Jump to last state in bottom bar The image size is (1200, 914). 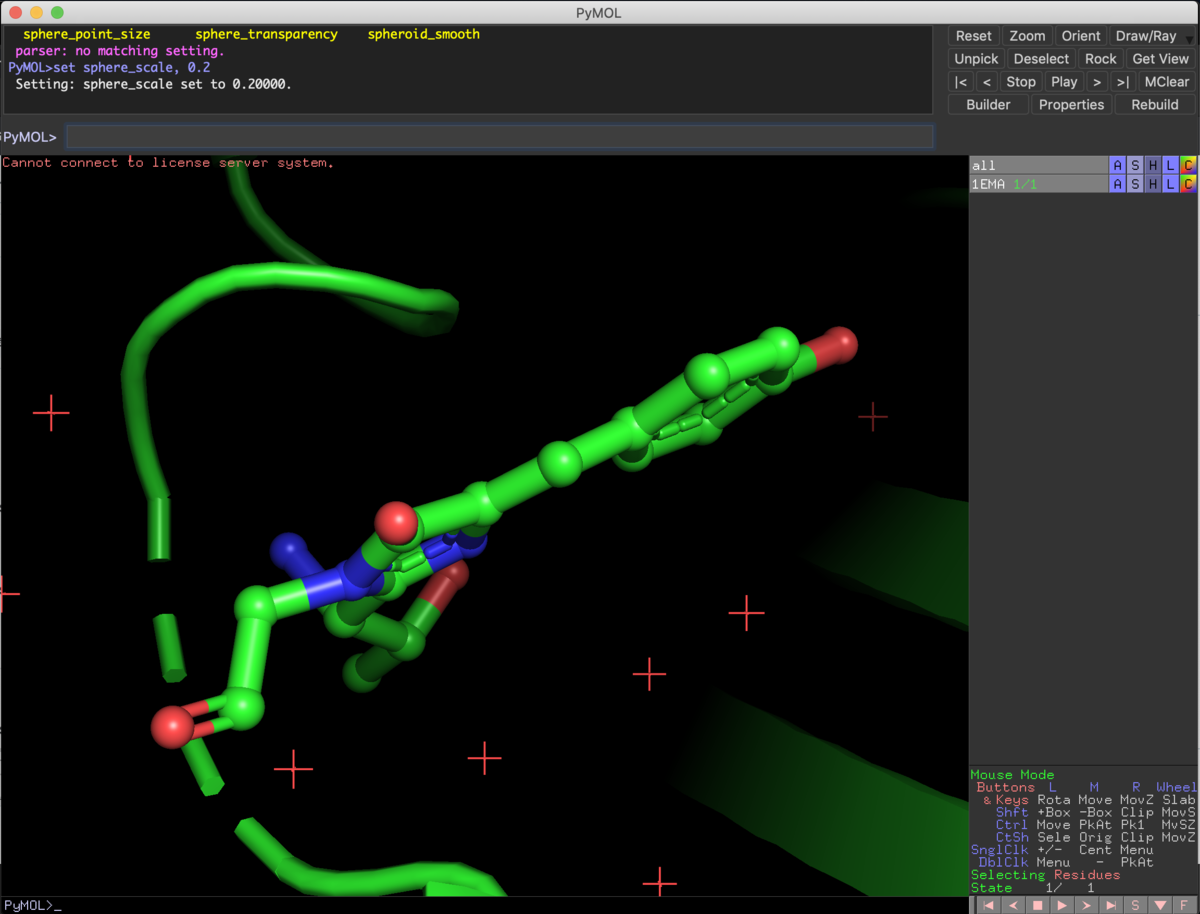click(1111, 905)
